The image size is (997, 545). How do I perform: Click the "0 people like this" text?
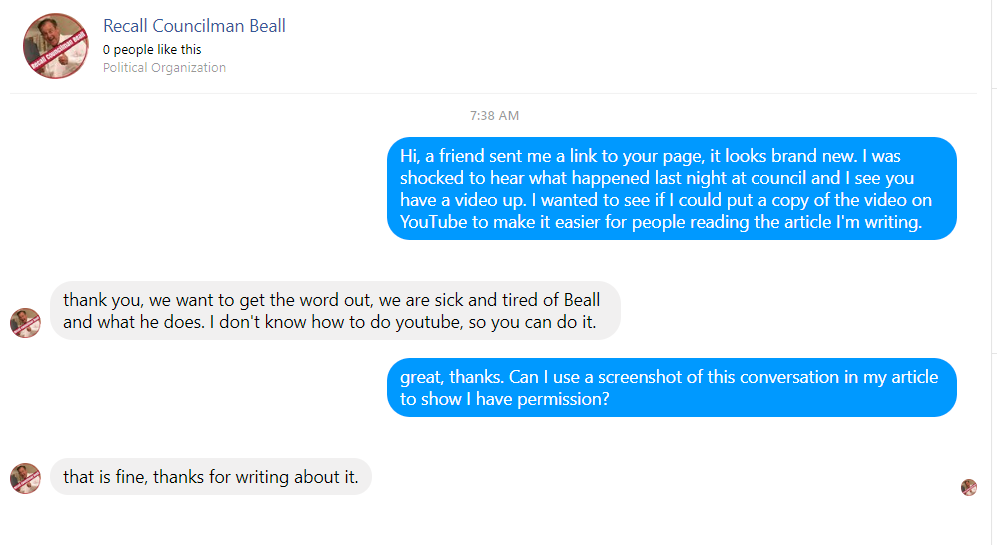point(152,49)
